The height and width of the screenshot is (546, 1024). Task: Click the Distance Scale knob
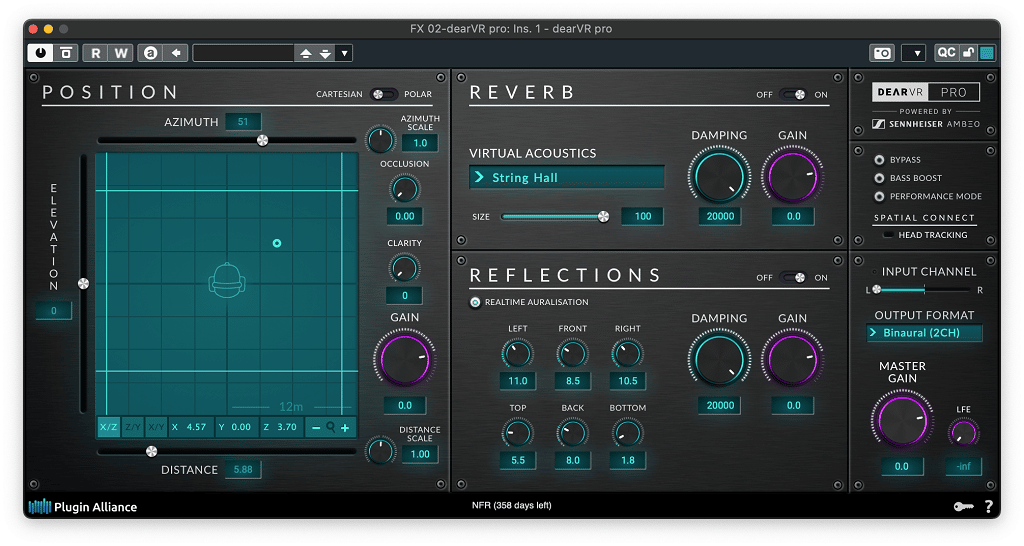click(380, 451)
